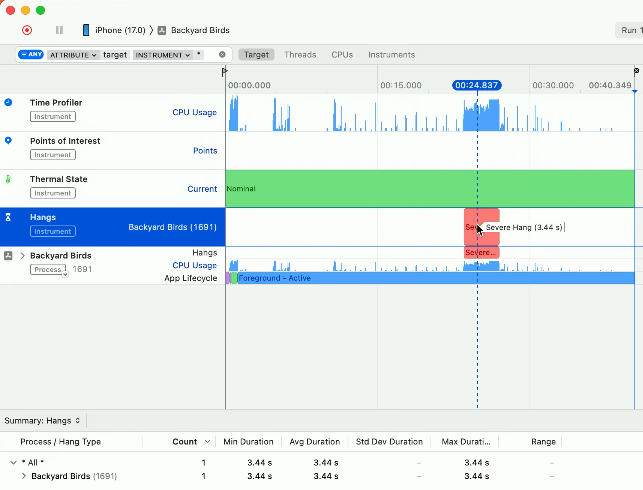The width and height of the screenshot is (643, 490).
Task: Select the iPhone (17.0) device icon
Action: pos(86,30)
